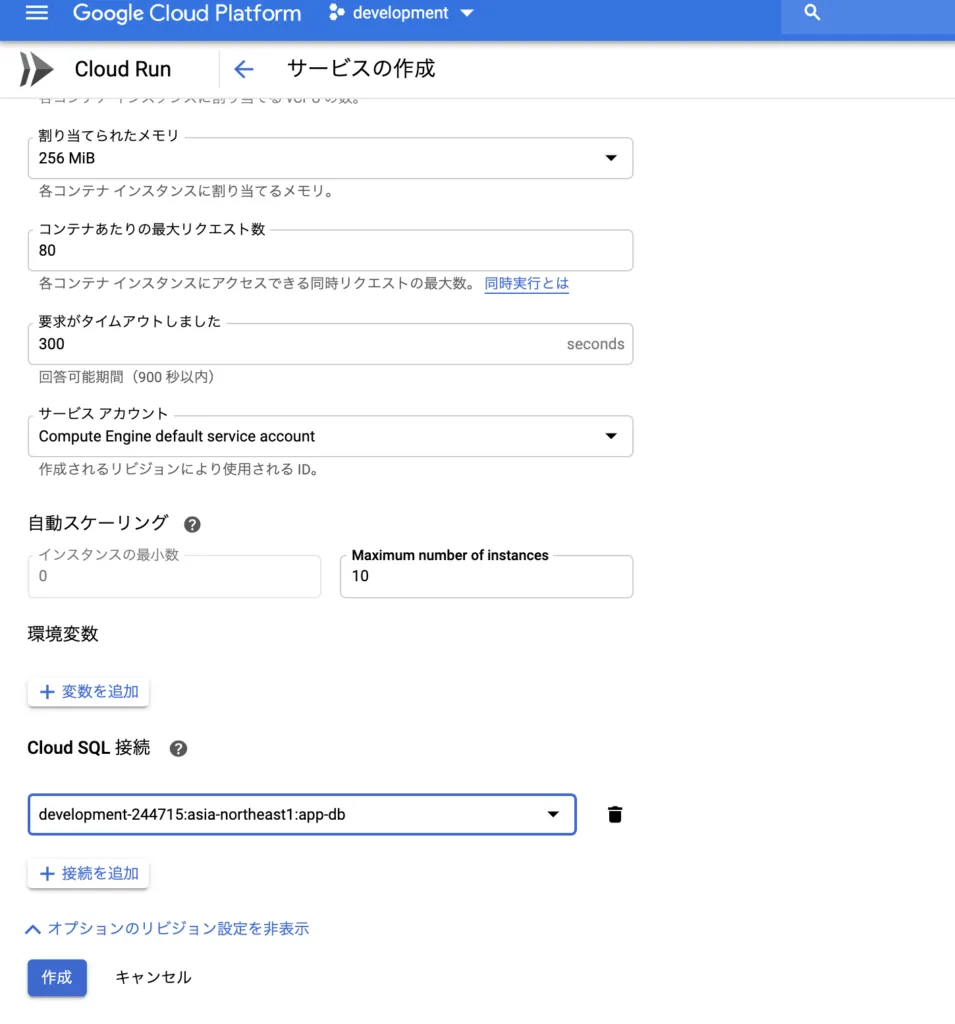Click the 環境変数 heading
The width and height of the screenshot is (955, 1024).
pos(63,634)
